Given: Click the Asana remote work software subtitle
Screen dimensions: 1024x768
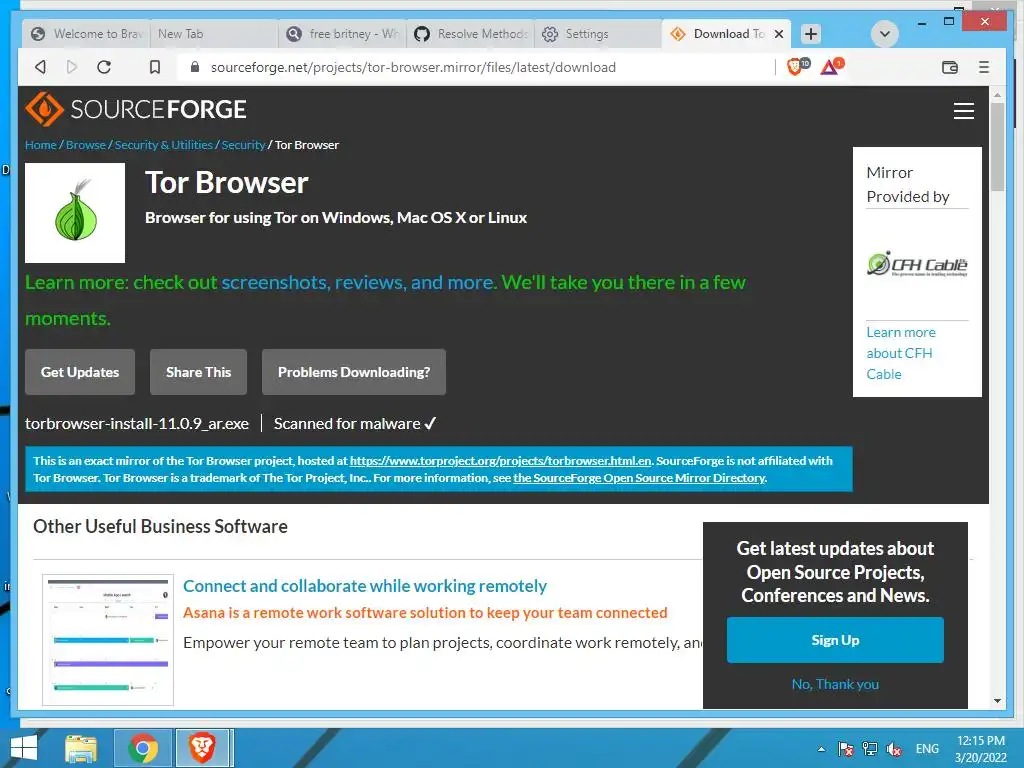Looking at the screenshot, I should tap(425, 613).
